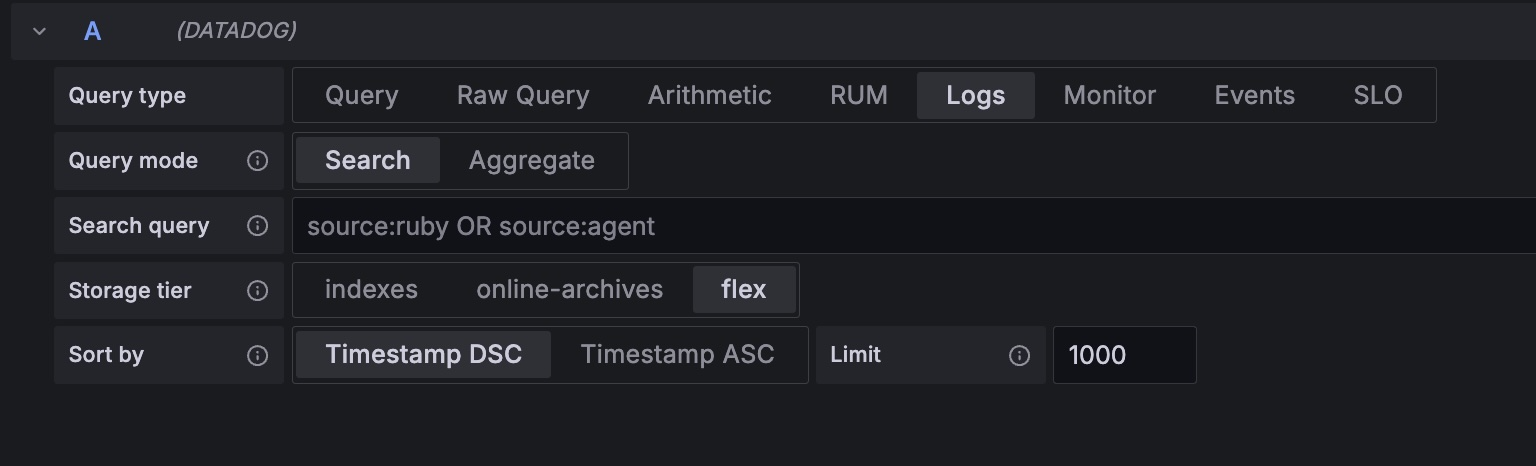1536x466 pixels.
Task: Click the Storage tier info icon
Action: pos(257,291)
